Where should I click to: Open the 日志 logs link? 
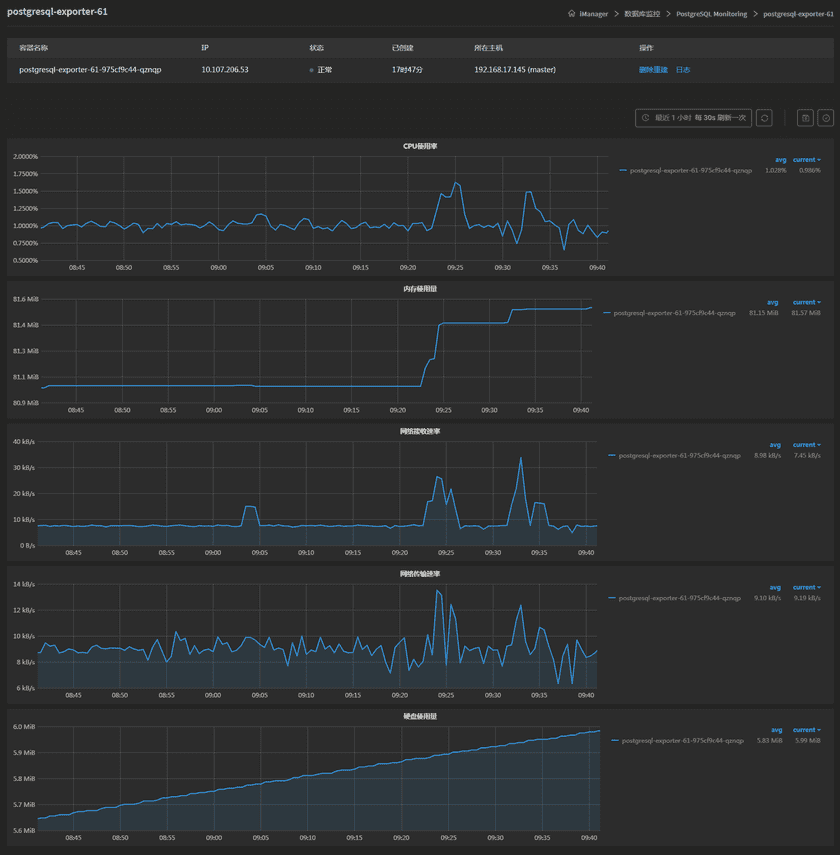pyautogui.click(x=685, y=69)
